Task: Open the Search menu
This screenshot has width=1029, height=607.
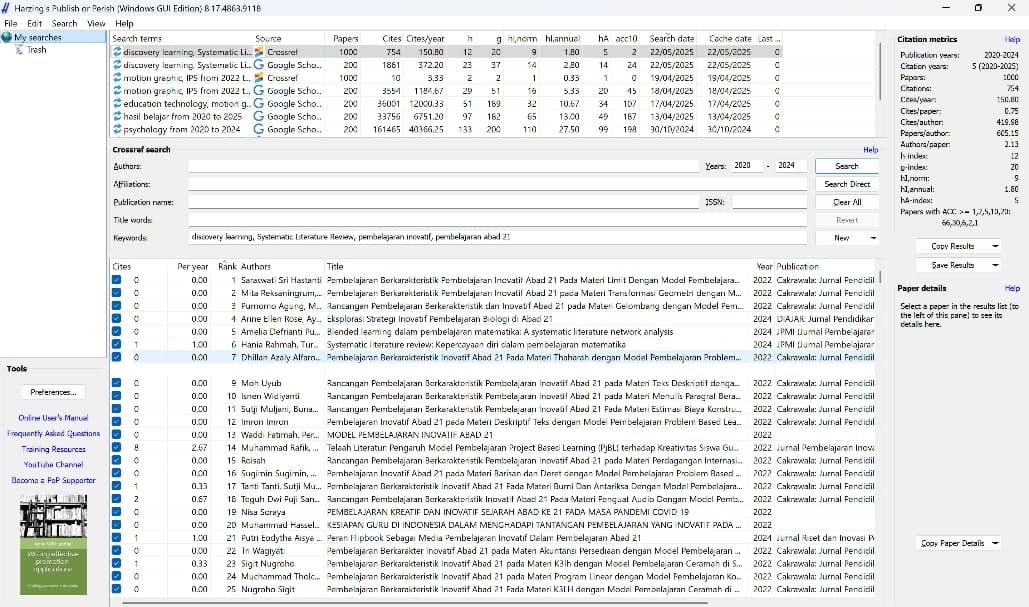Action: coord(64,24)
